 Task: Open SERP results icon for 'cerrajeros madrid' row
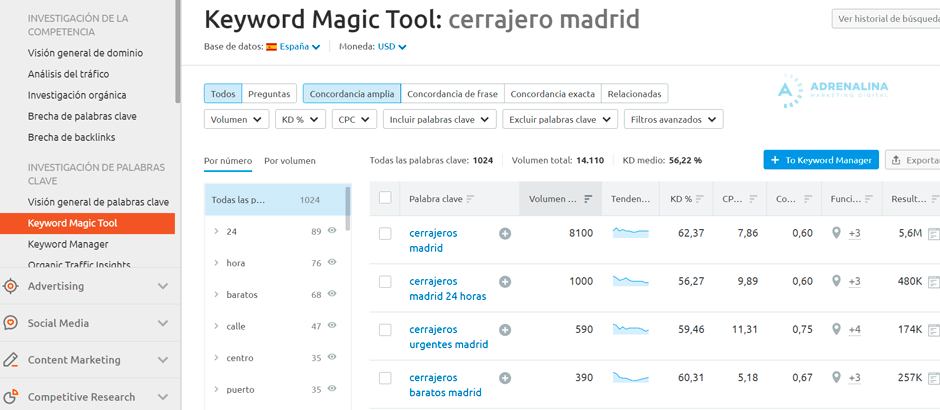tap(934, 234)
